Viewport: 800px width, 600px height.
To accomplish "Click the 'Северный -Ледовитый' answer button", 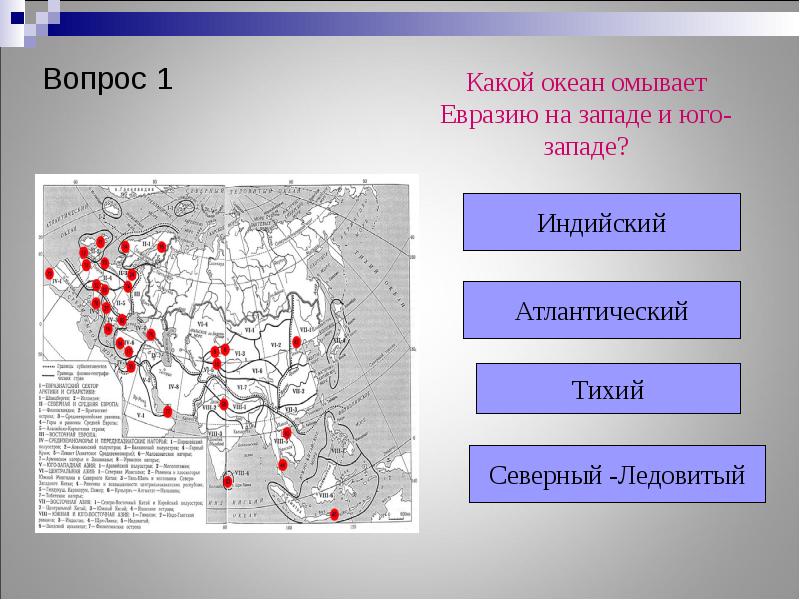I will tap(616, 474).
